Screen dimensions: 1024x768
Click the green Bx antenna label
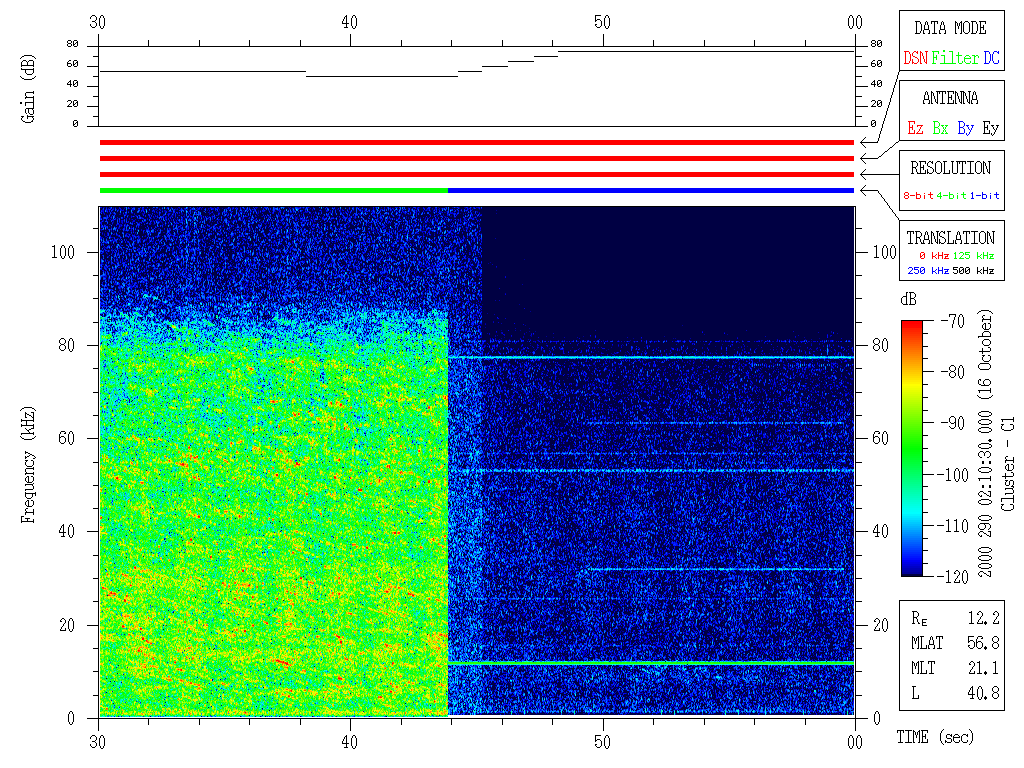tap(940, 128)
